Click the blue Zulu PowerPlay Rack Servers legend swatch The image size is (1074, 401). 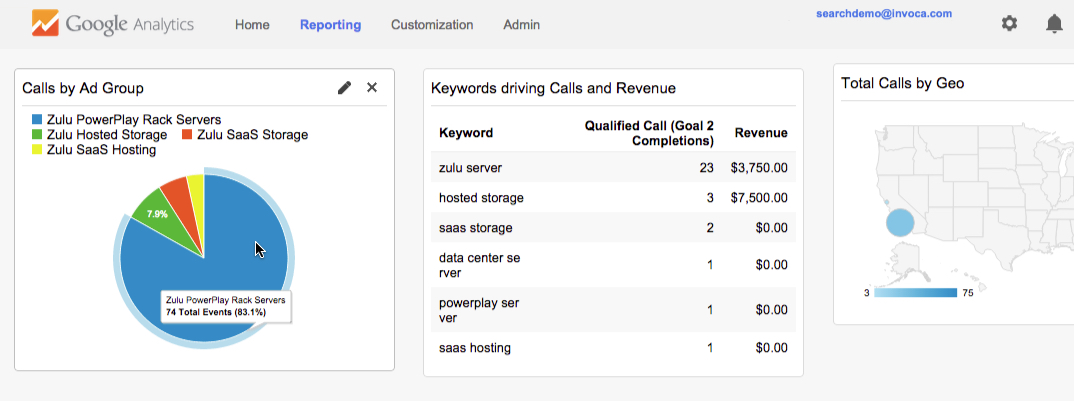coord(37,120)
